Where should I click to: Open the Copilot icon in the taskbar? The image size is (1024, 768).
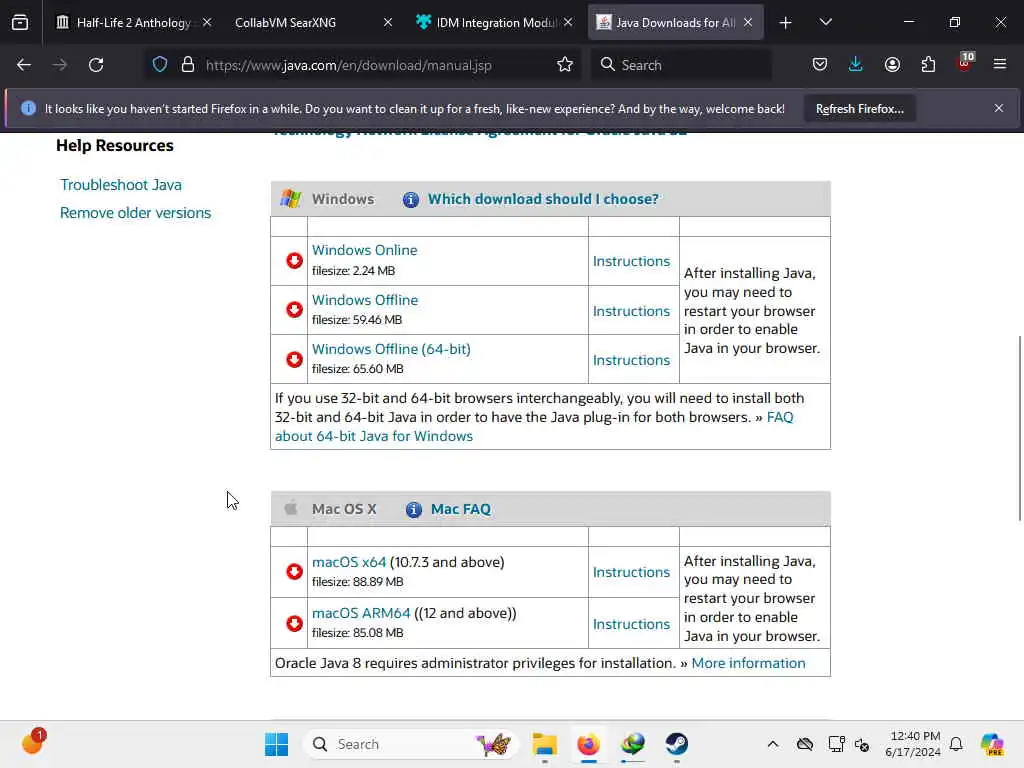[x=992, y=744]
